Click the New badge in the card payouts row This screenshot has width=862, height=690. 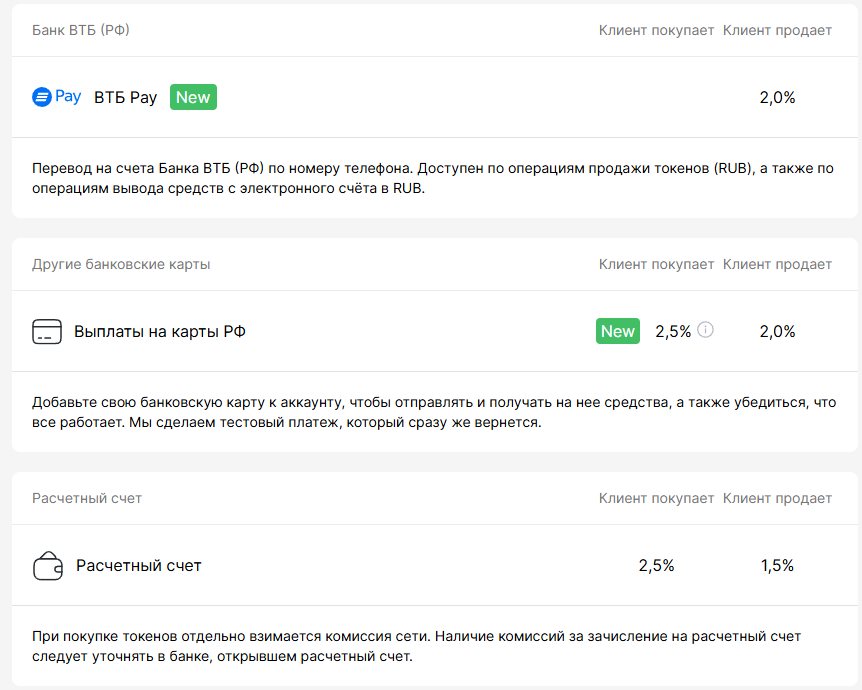click(618, 331)
